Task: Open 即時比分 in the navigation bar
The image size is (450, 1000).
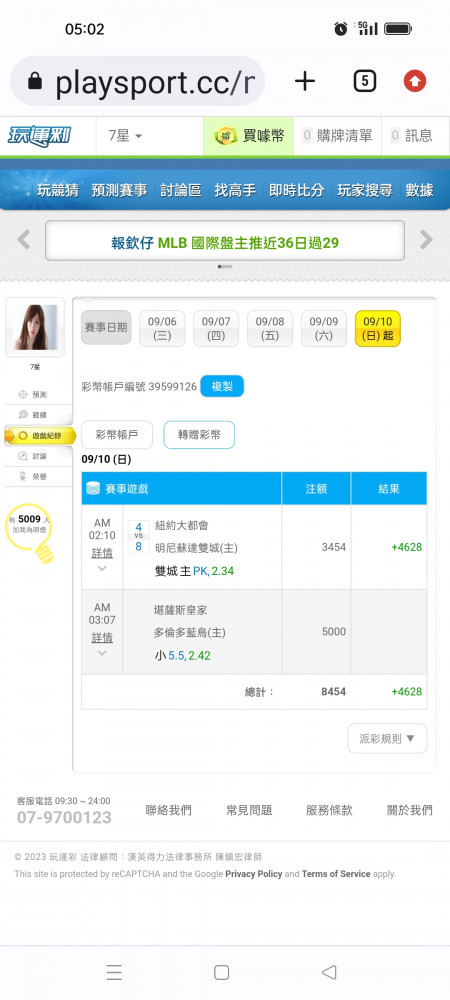Action: pyautogui.click(x=296, y=189)
